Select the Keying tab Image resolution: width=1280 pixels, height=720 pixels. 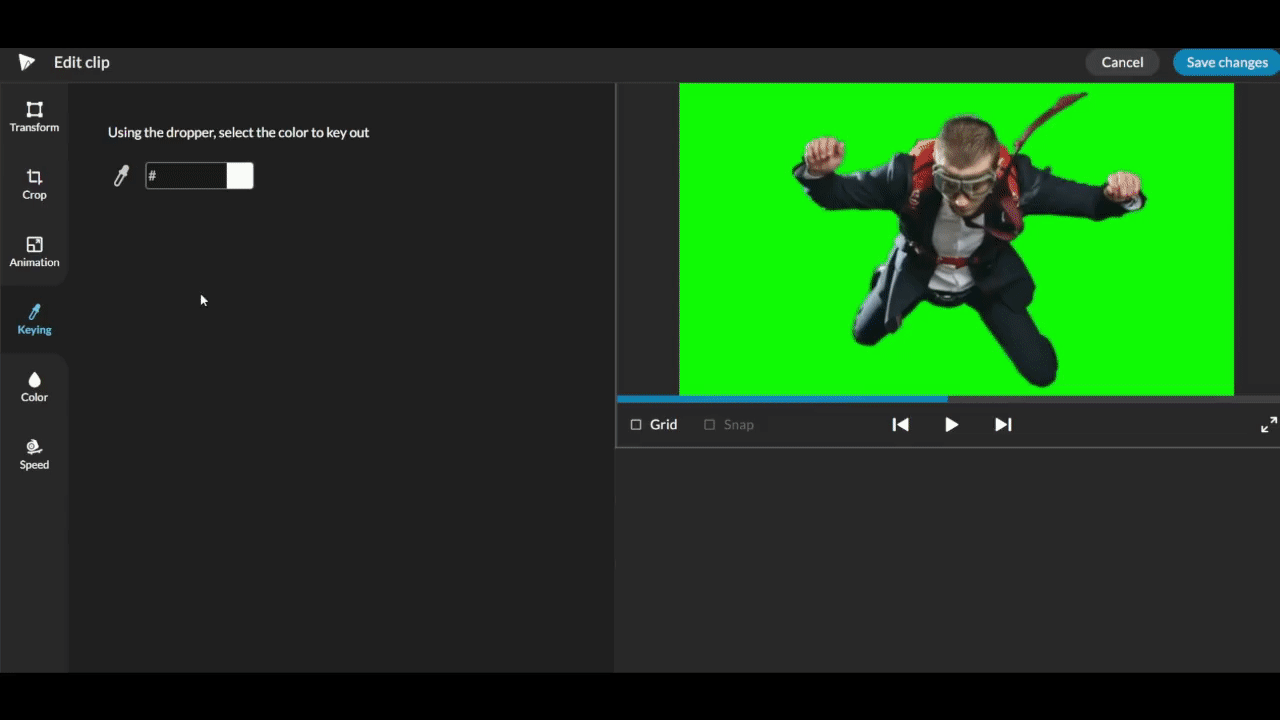coord(34,319)
